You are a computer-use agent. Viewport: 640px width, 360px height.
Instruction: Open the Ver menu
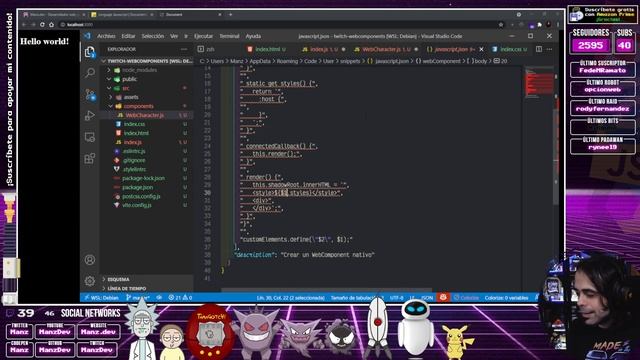pos(174,36)
